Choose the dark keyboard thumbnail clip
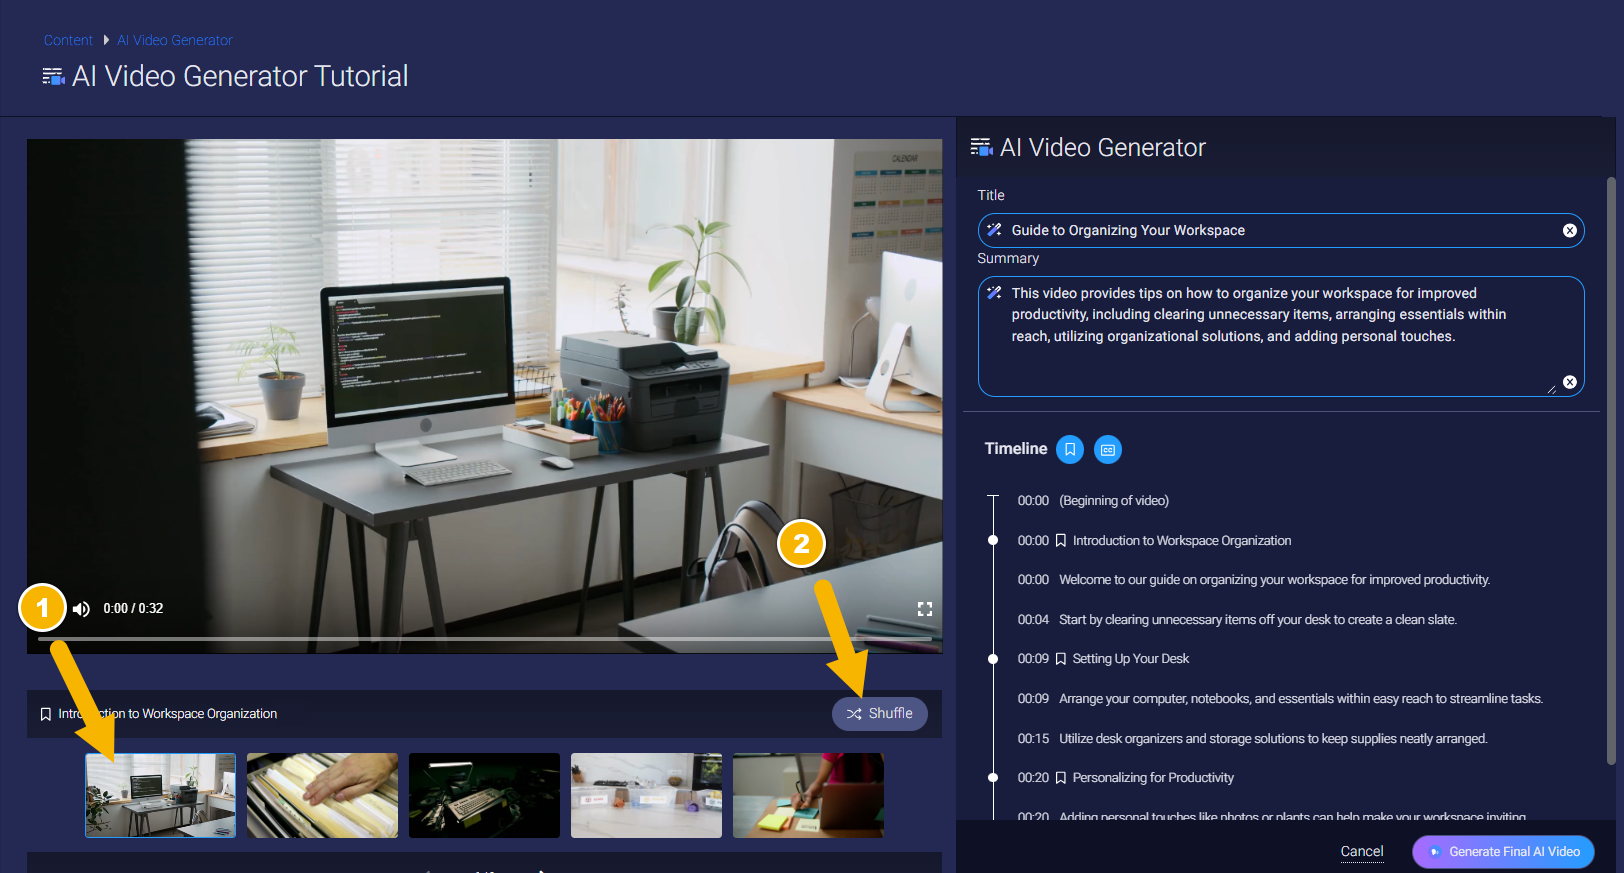Screen dimensions: 1624x873 click(484, 795)
